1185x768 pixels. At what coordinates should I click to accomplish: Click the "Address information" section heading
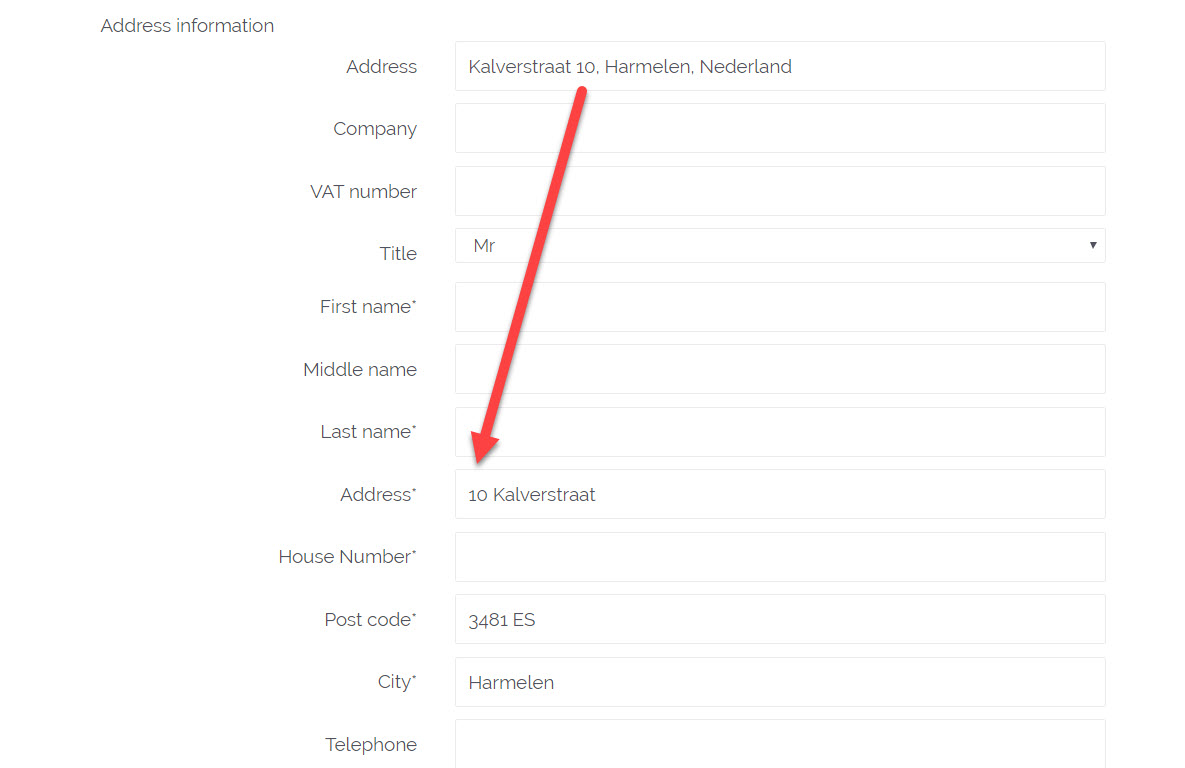(x=187, y=26)
